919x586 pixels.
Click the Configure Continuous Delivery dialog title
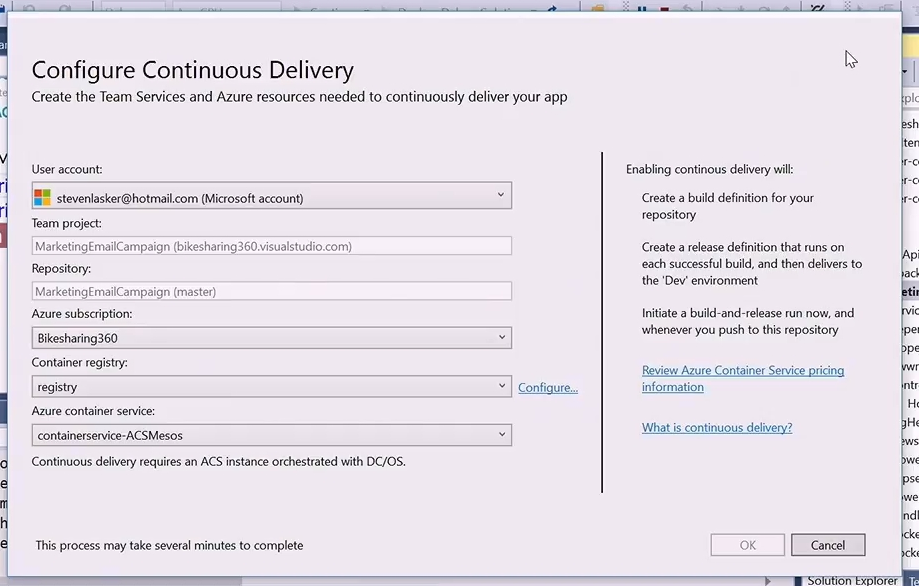(193, 70)
